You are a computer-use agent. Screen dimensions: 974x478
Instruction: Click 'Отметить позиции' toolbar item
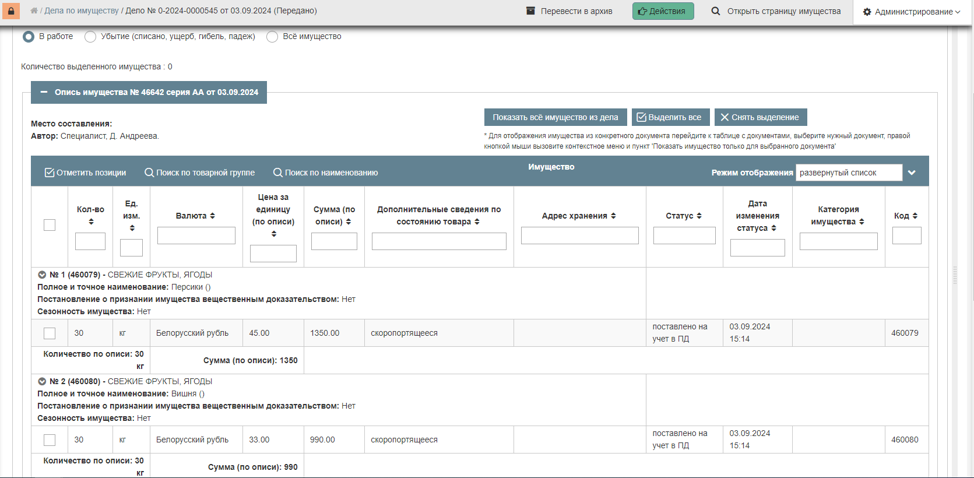85,173
